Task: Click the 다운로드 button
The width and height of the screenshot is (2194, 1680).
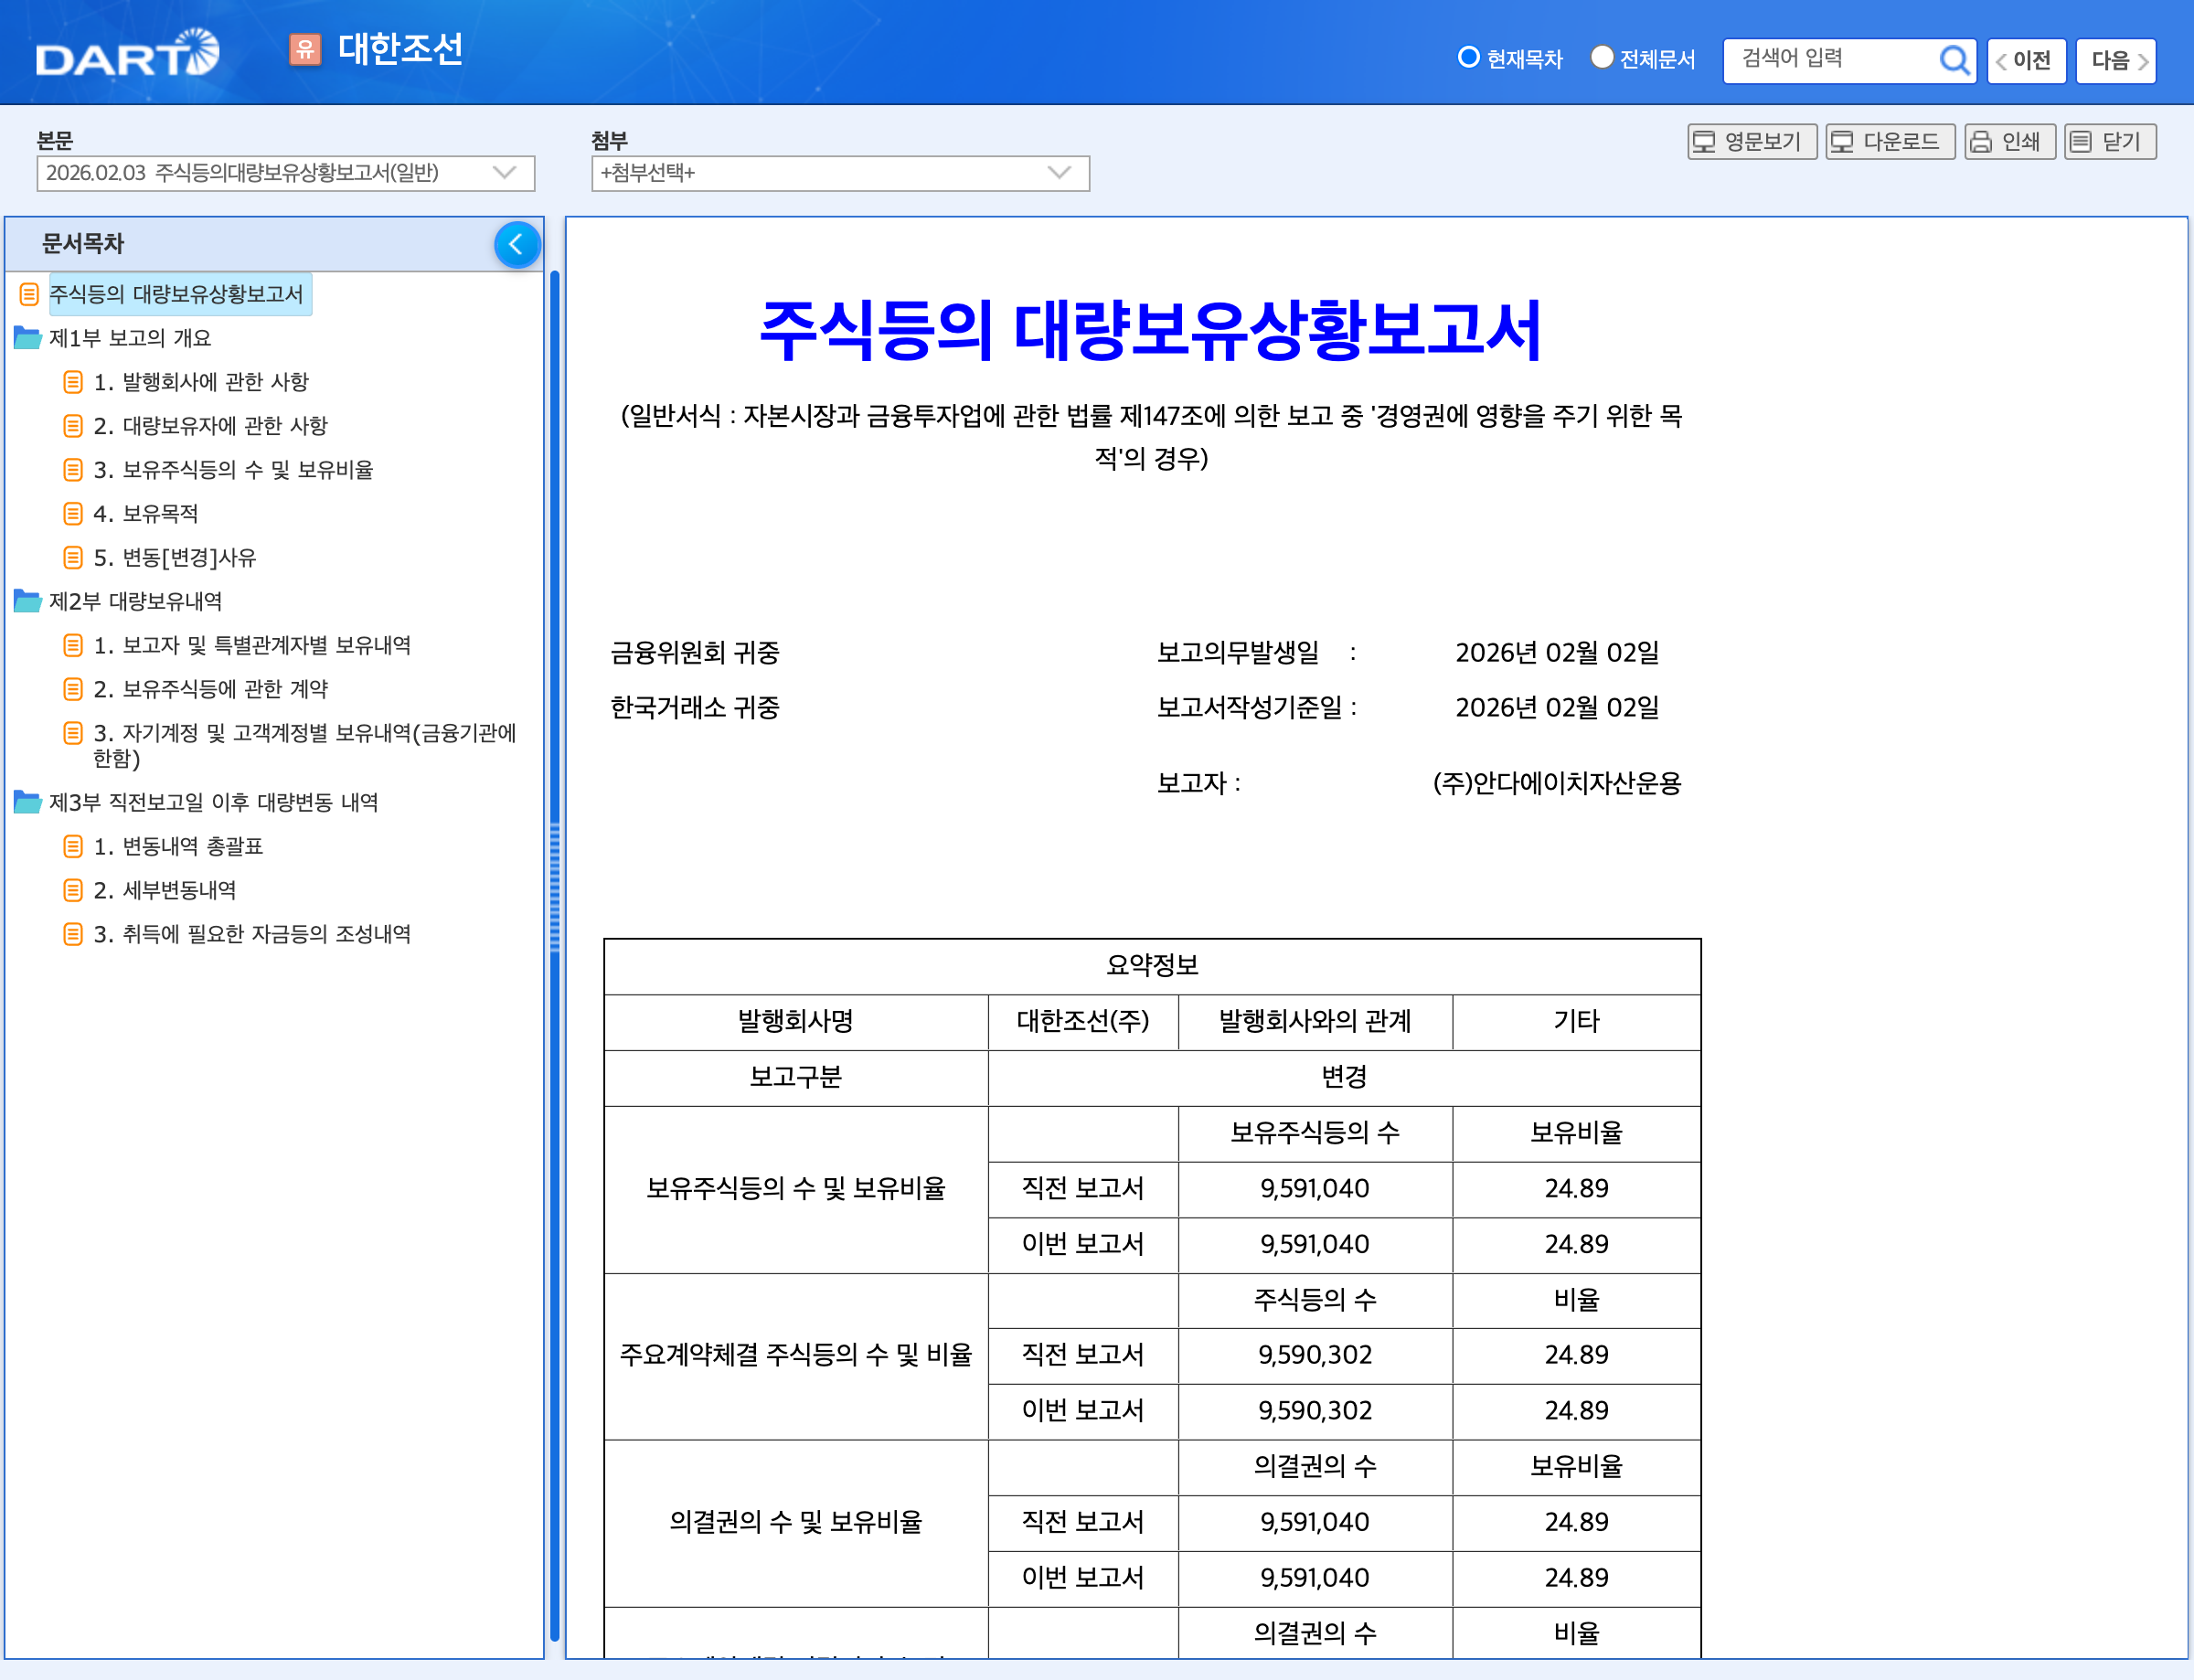Action: tap(1890, 142)
